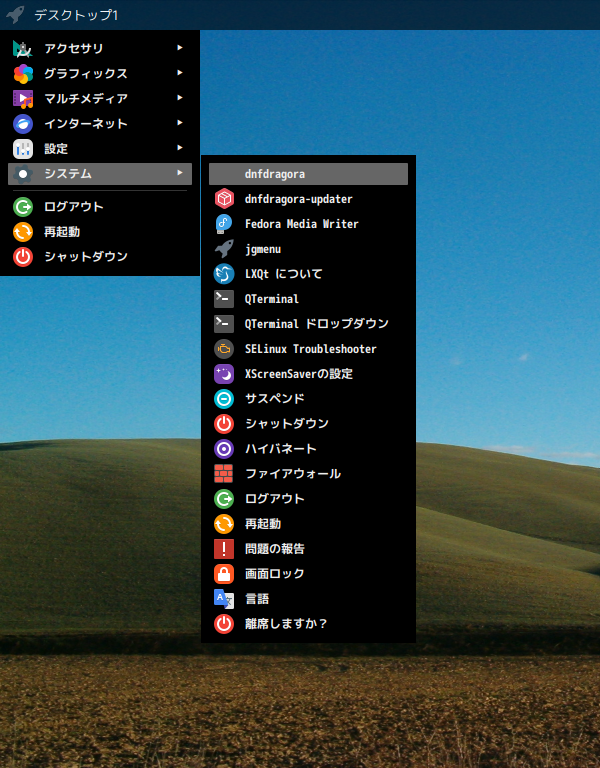The width and height of the screenshot is (600, 768).
Task: Open ファイアウォール entry text
Action: click(293, 474)
